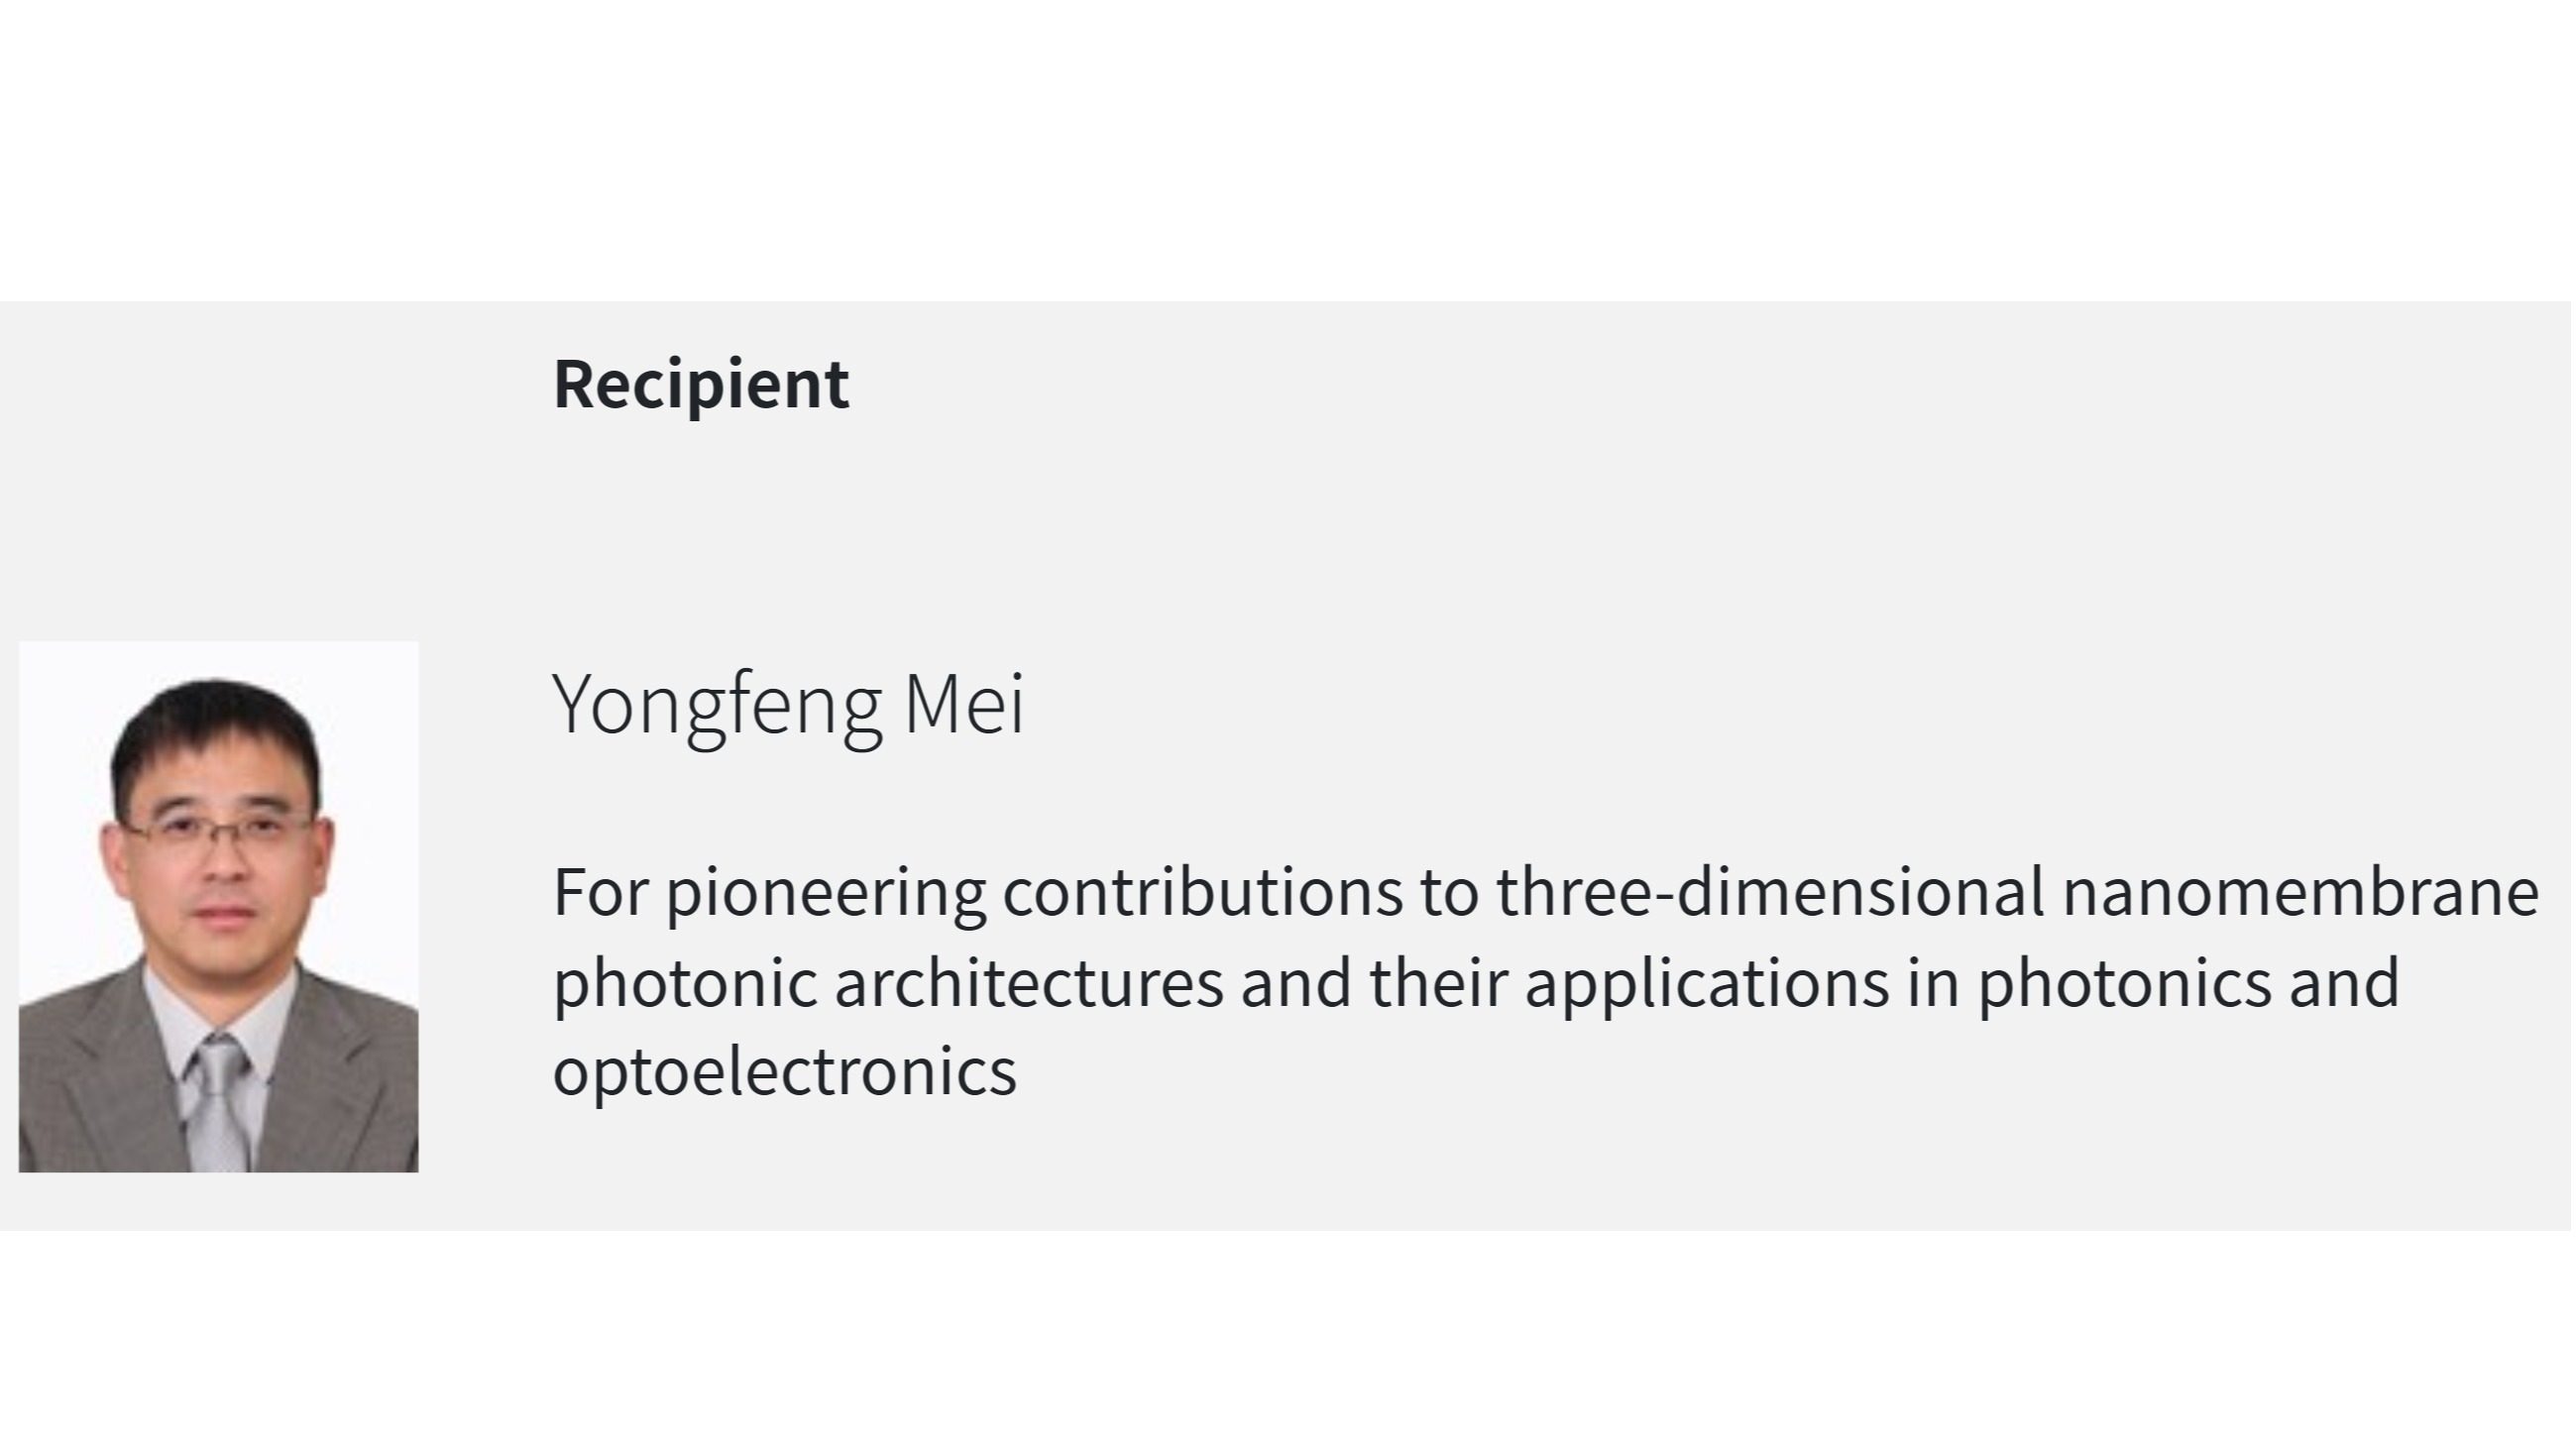Click the word optoelectronics in the citation
This screenshot has width=2576, height=1449.
[785, 1072]
